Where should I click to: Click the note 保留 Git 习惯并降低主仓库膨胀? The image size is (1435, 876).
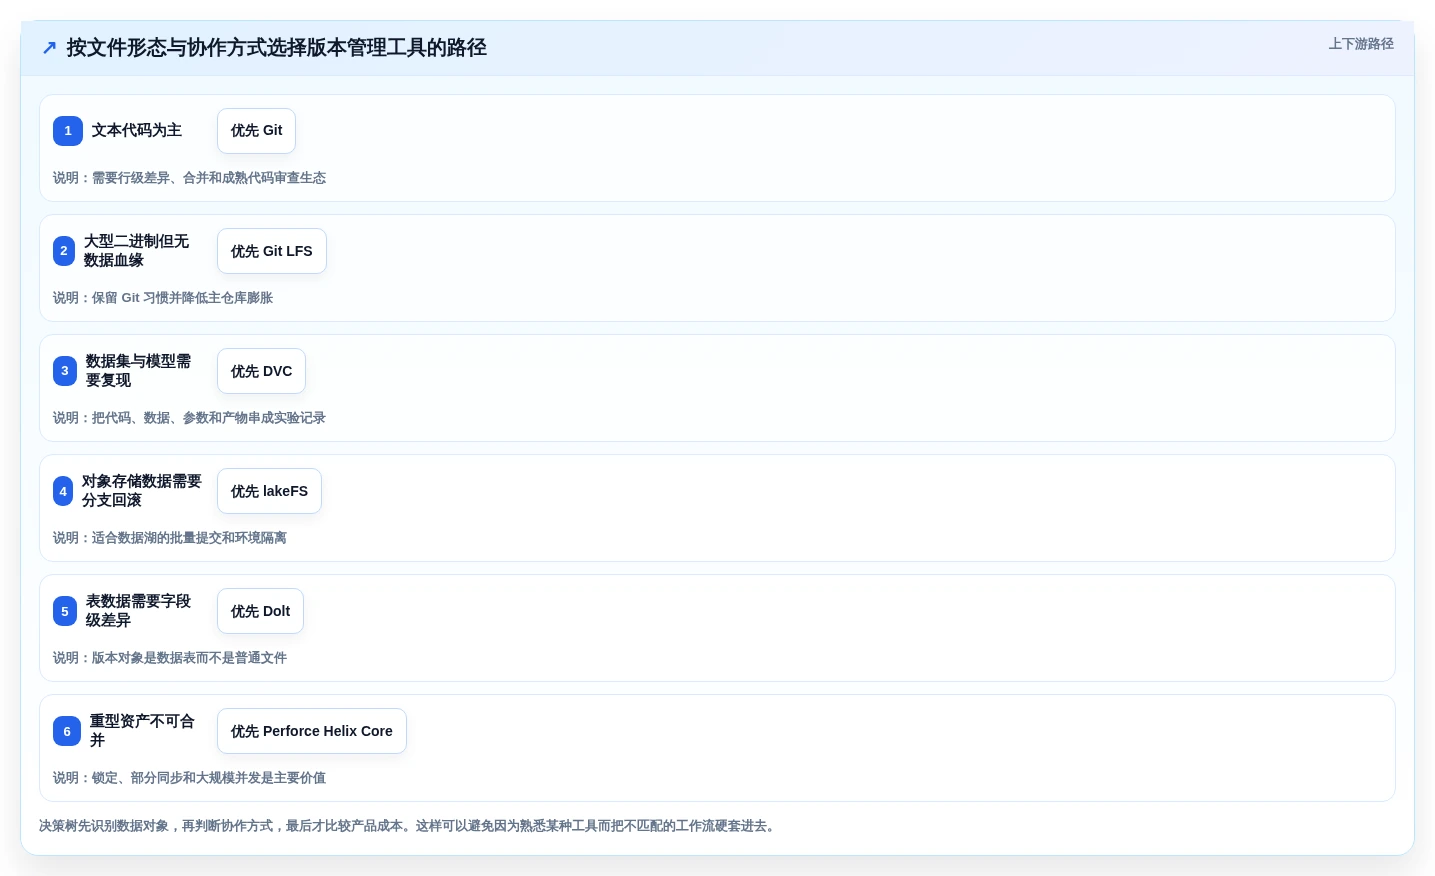coord(163,298)
